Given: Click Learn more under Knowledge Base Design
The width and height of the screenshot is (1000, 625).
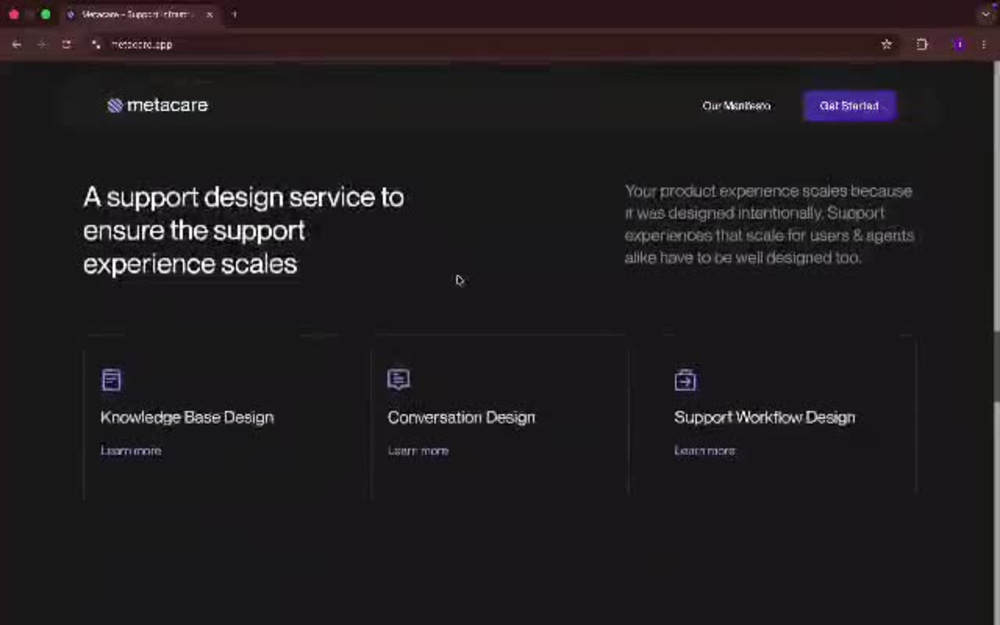Looking at the screenshot, I should tap(131, 450).
